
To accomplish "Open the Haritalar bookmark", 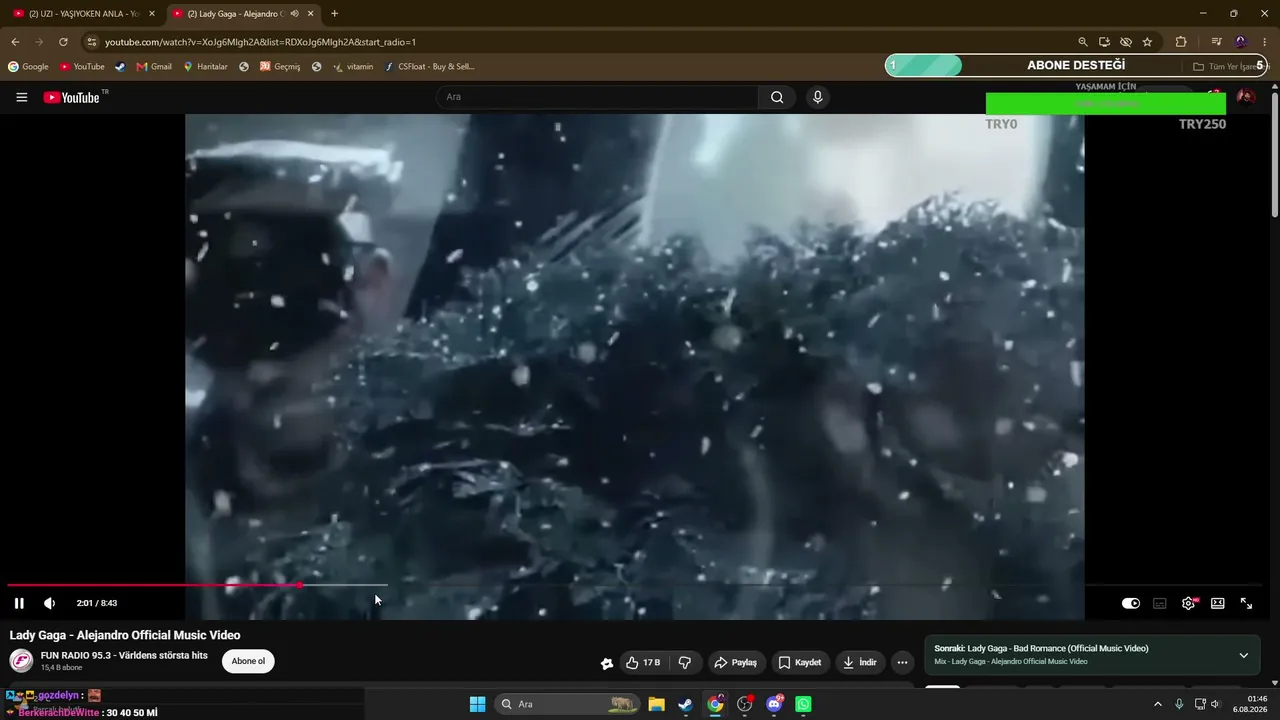I will click(x=205, y=67).
